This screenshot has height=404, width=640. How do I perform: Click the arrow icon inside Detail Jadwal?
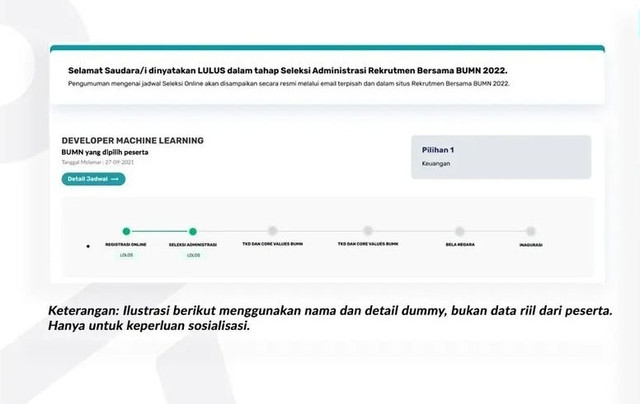tap(114, 179)
